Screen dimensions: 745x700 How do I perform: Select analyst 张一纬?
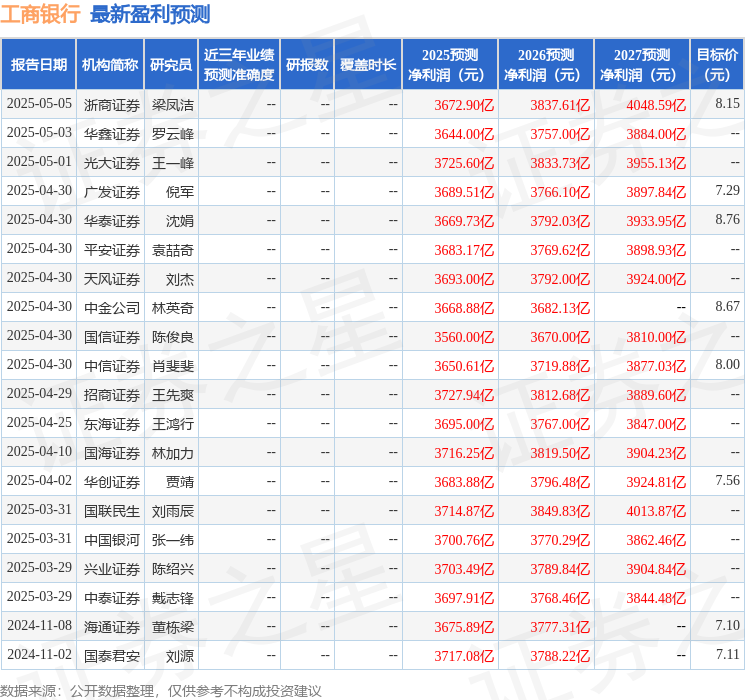[x=173, y=540]
